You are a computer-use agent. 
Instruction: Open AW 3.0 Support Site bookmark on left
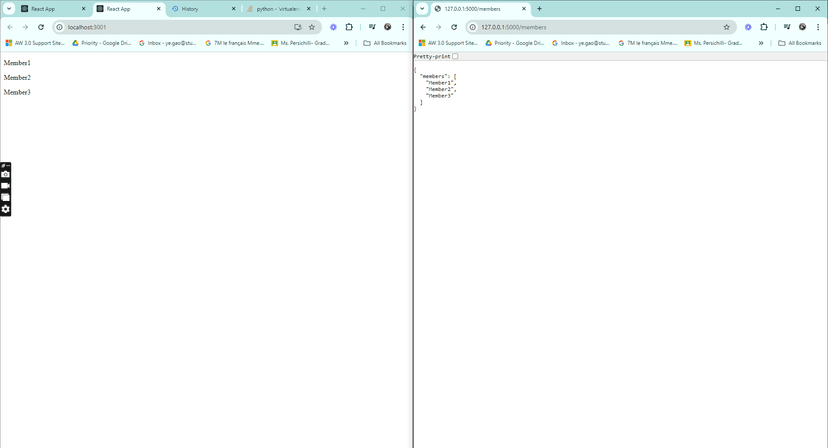click(35, 43)
